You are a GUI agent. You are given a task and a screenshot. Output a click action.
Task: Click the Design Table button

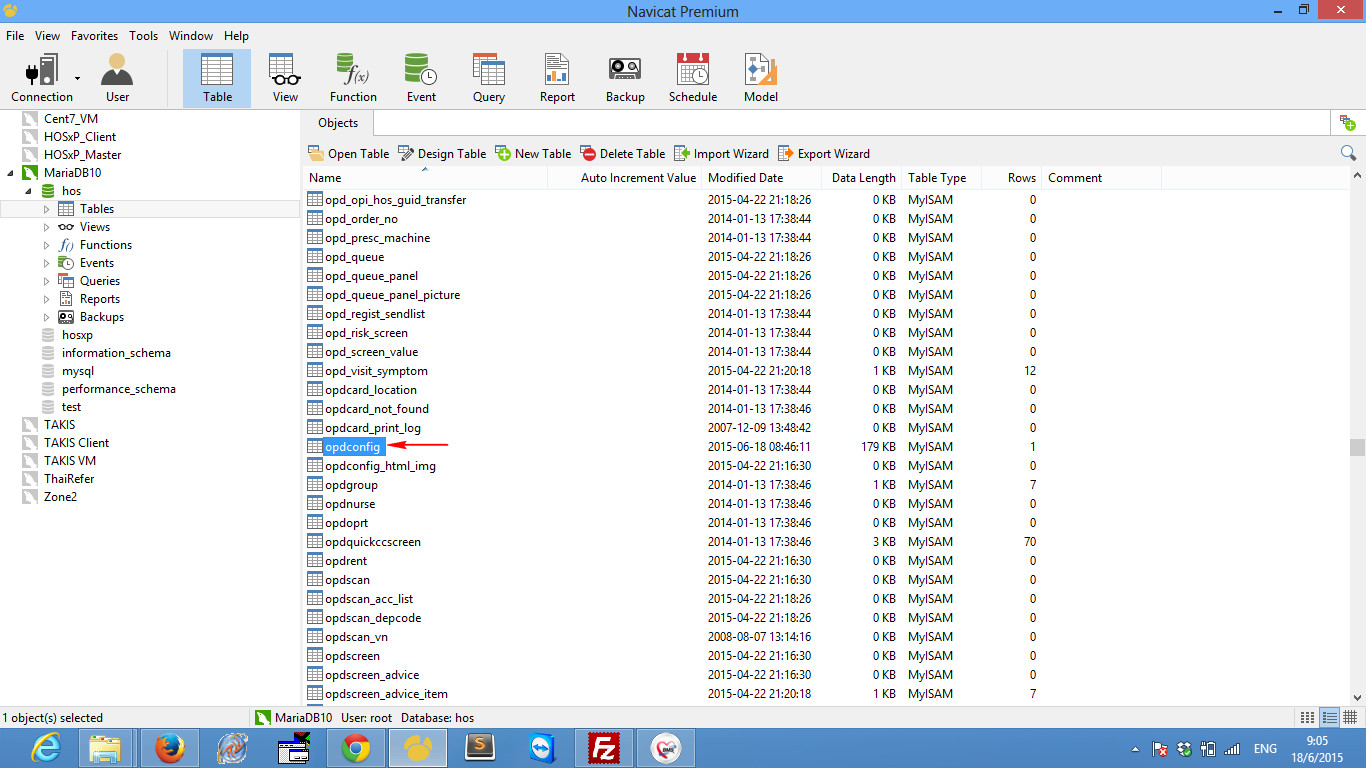point(441,153)
